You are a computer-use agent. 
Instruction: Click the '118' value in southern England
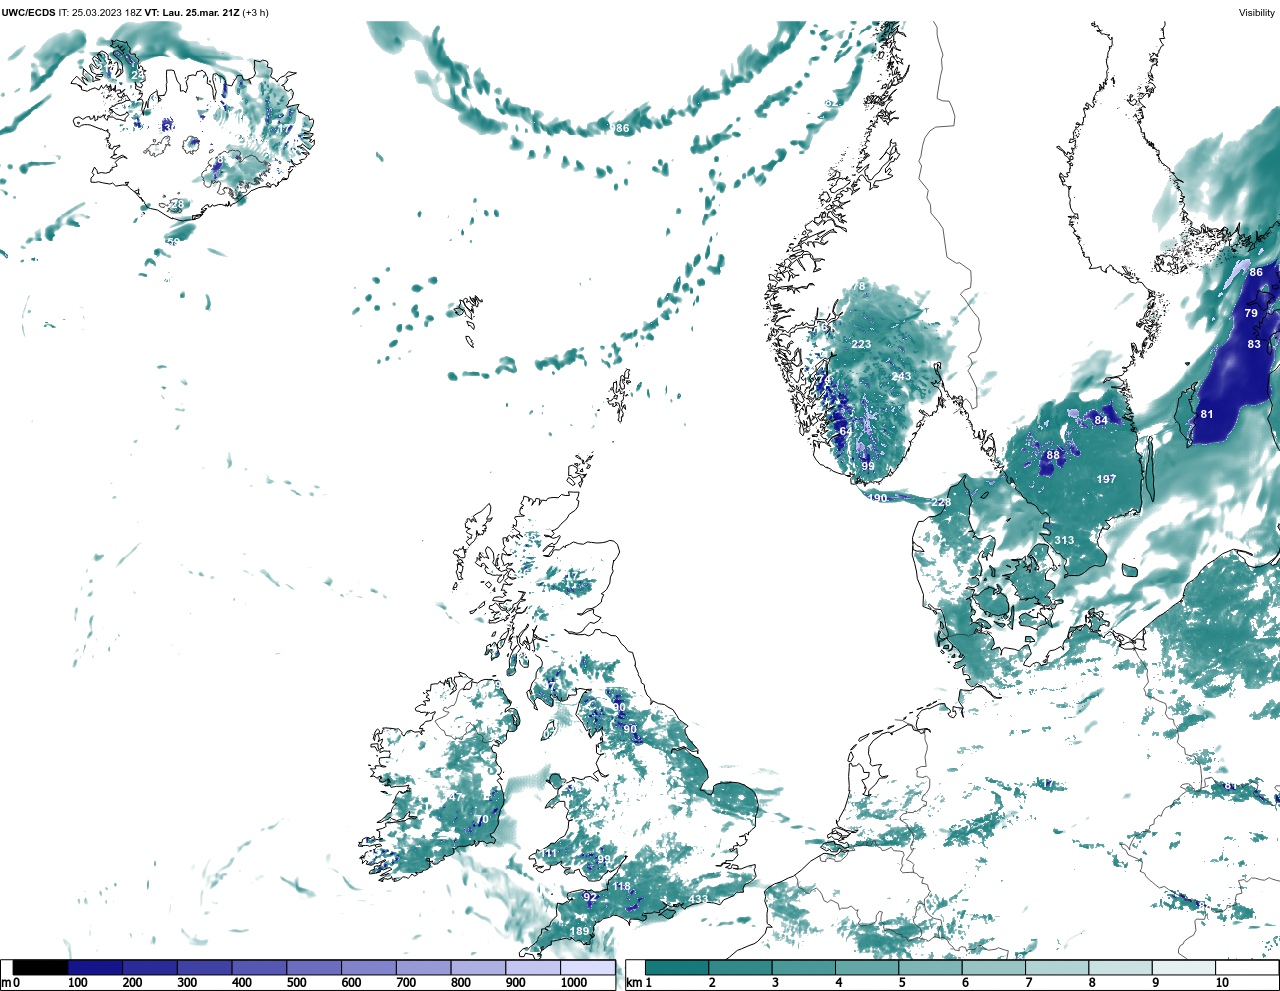622,886
